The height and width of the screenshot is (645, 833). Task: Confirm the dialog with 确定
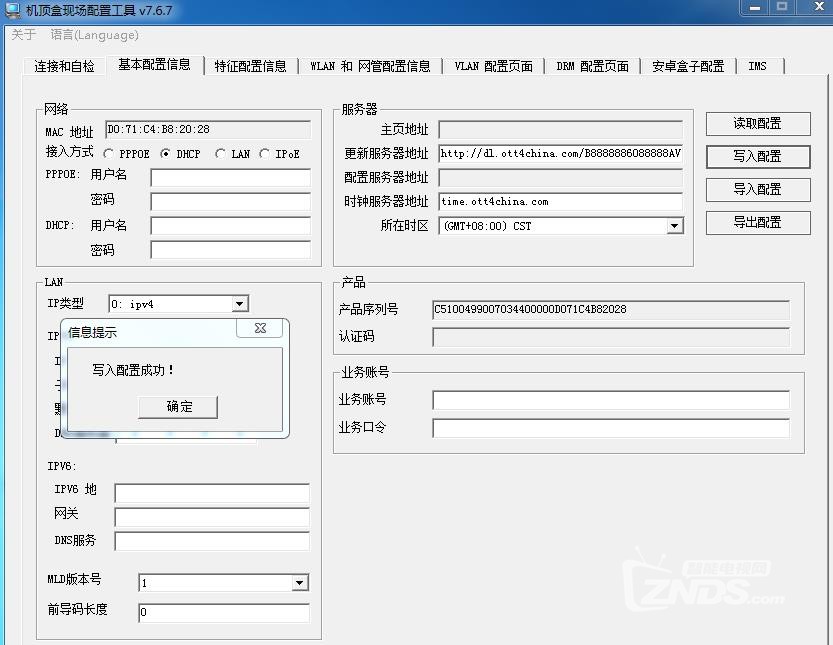coord(178,407)
